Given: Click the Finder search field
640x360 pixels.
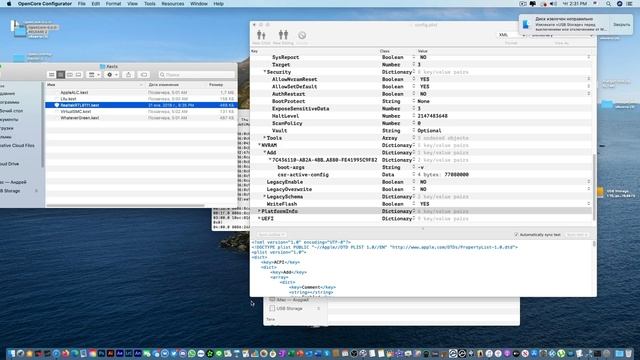Looking at the screenshot, I should [196, 75].
